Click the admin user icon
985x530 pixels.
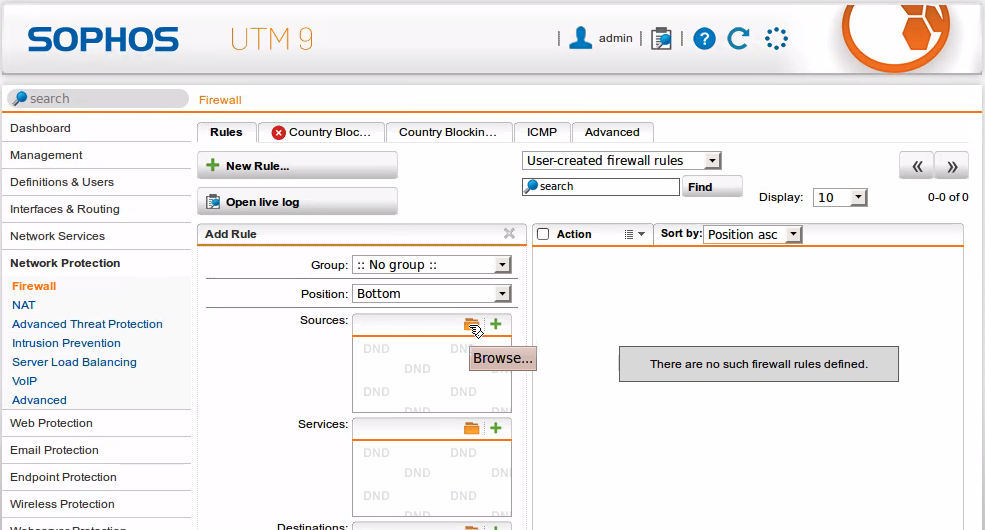tap(580, 38)
